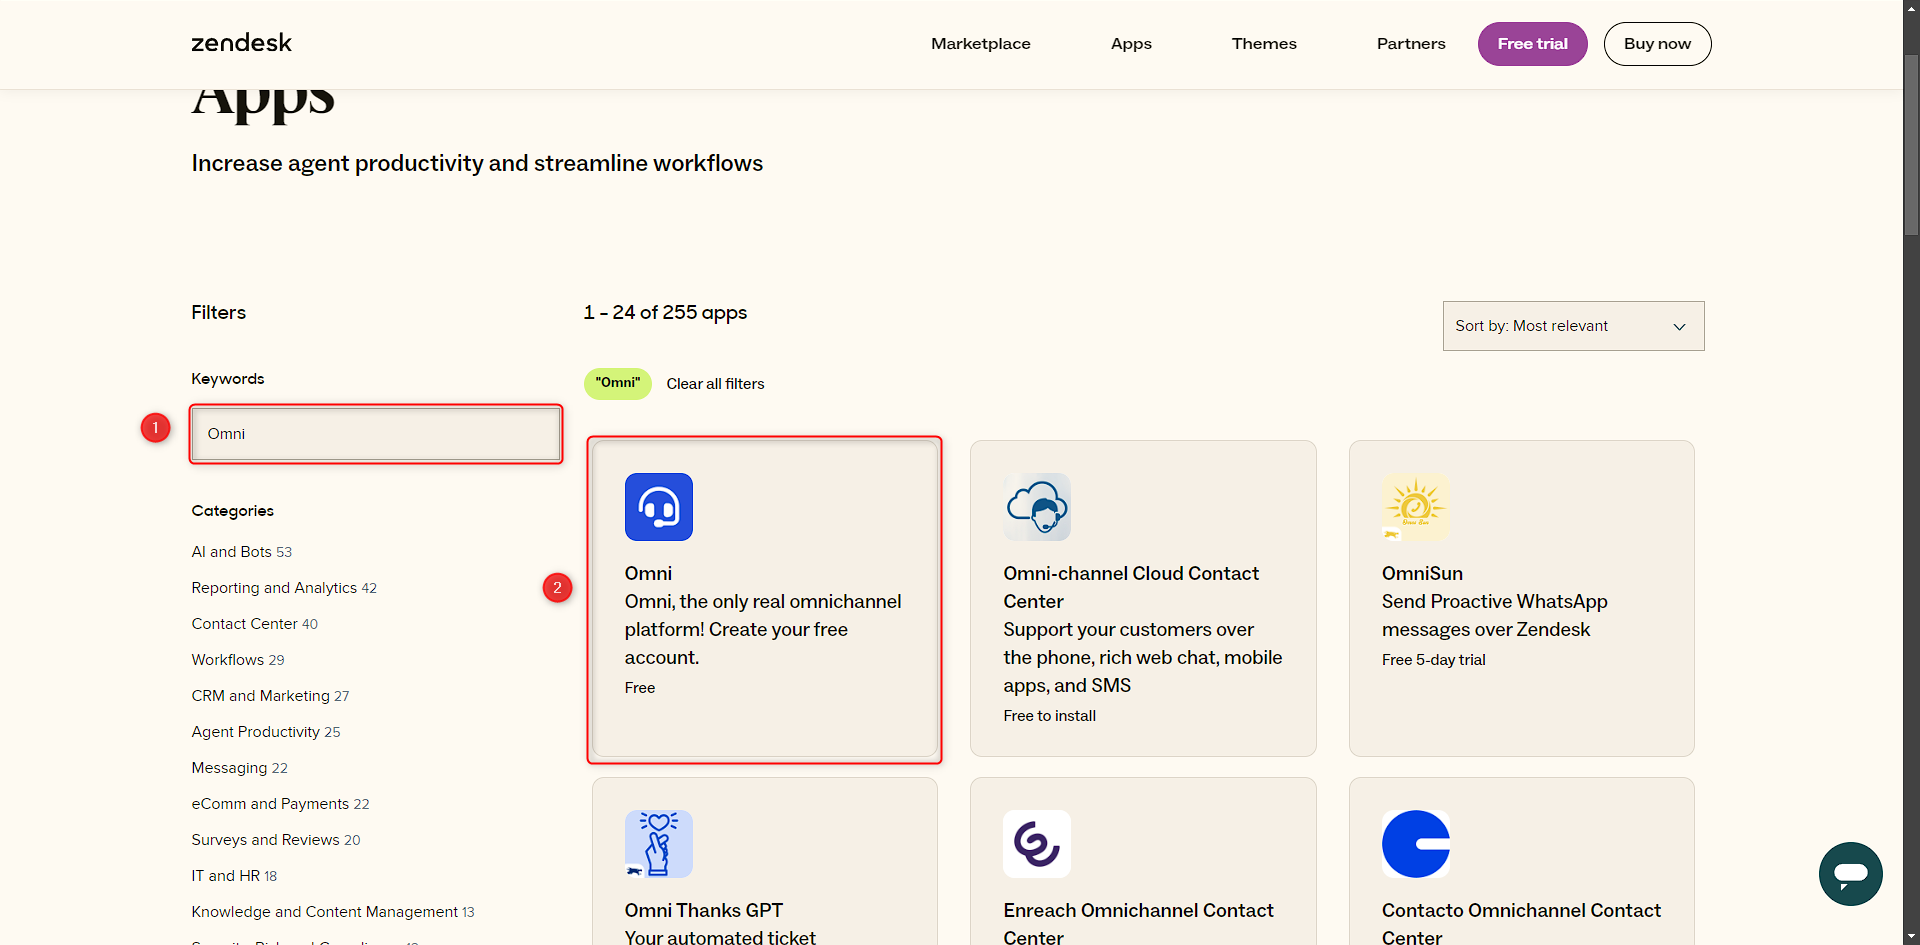Click the 'Free 5-day trial' text

click(1433, 660)
